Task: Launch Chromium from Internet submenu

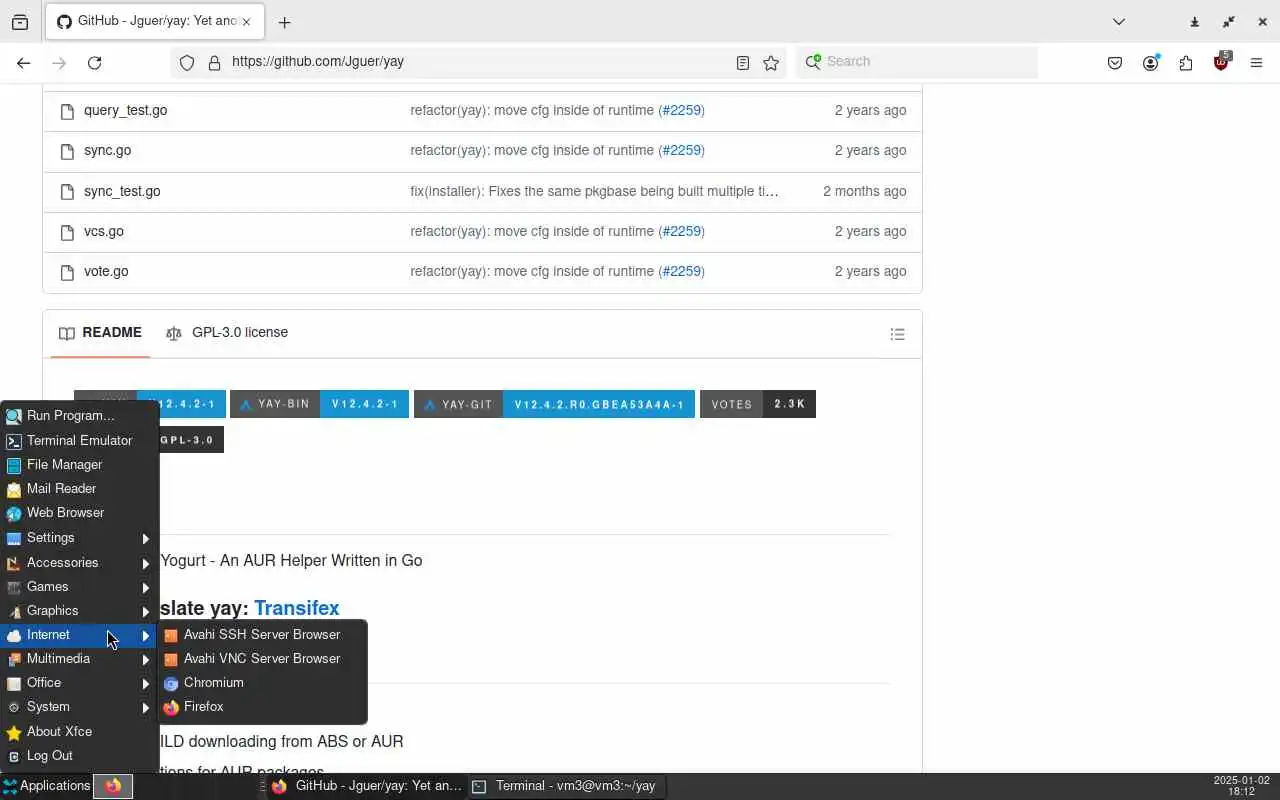Action: [x=263, y=683]
